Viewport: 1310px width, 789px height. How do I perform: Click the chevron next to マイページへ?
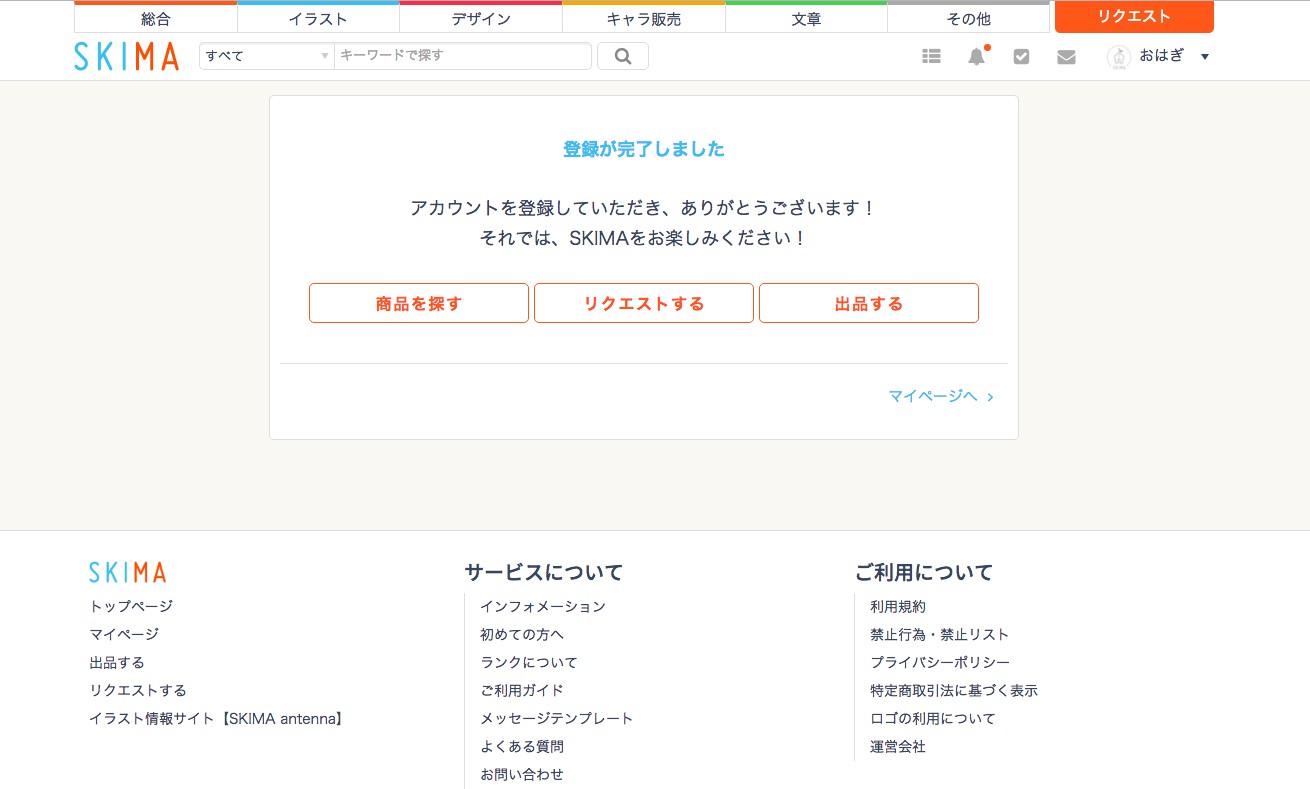click(x=990, y=397)
